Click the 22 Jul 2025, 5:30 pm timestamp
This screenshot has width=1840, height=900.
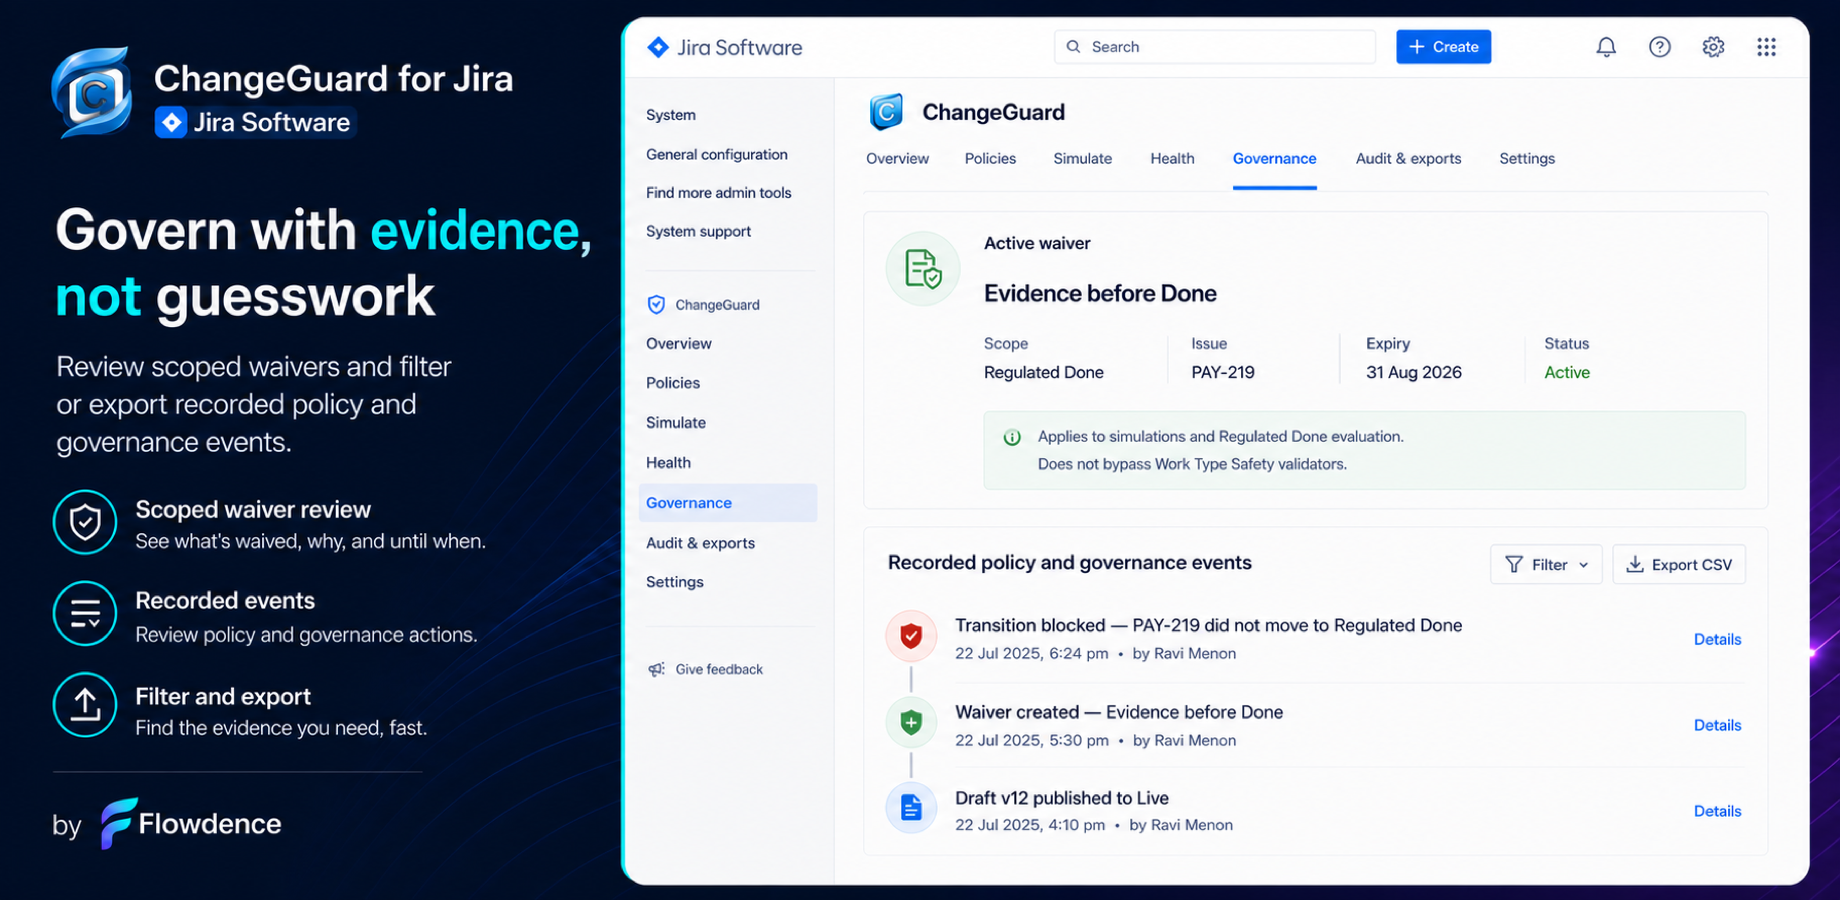1032,741
